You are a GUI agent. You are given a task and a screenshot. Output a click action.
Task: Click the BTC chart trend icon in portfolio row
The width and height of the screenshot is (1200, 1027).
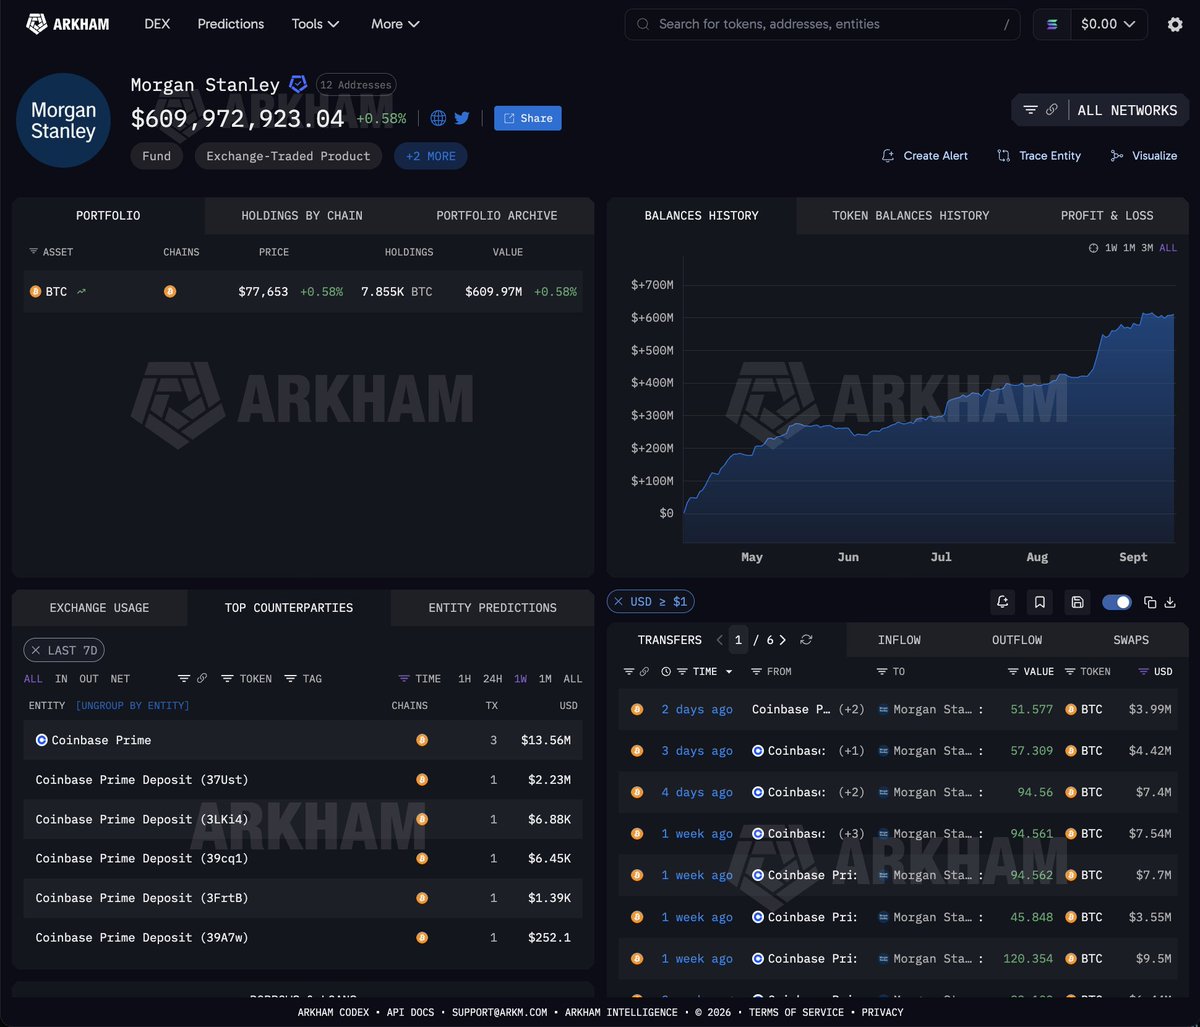81,292
